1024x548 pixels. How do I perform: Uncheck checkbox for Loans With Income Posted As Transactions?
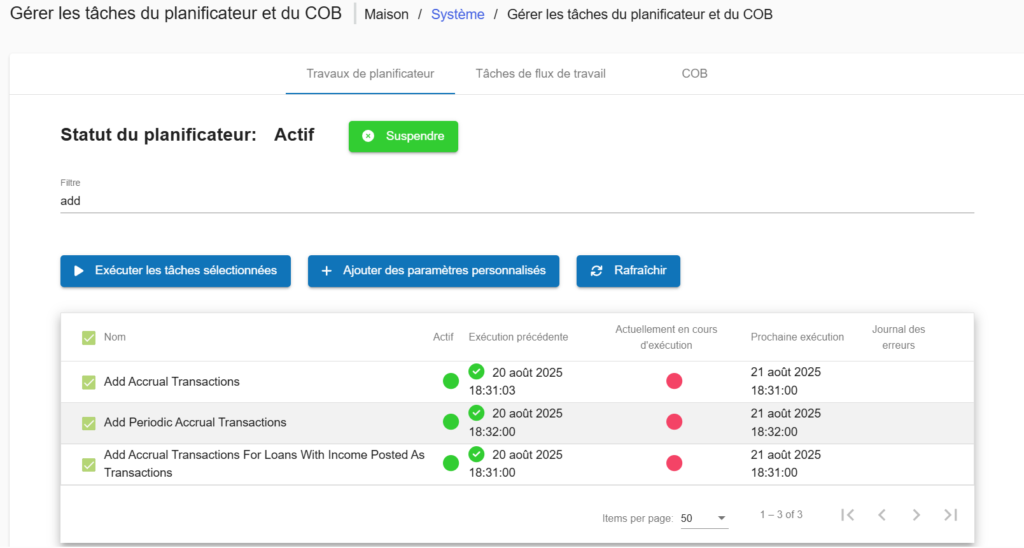pos(89,464)
